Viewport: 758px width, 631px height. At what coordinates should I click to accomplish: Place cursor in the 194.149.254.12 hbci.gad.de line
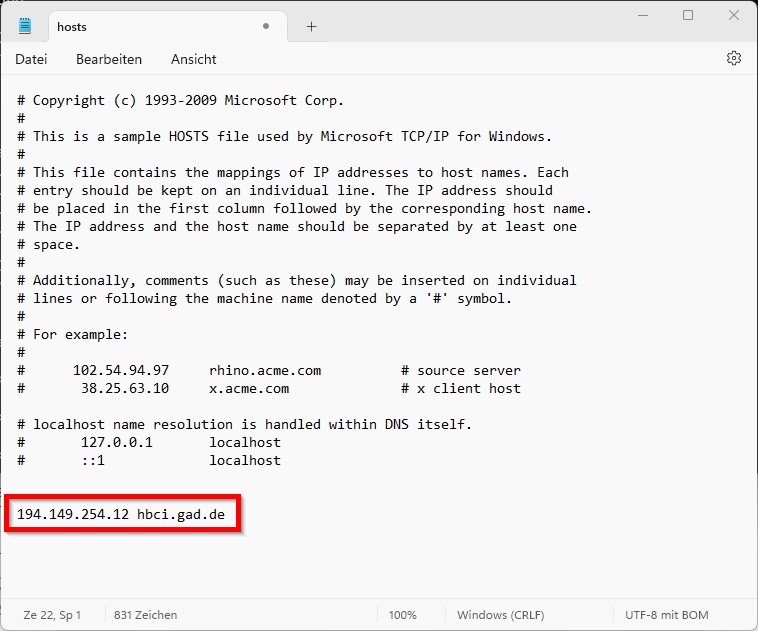click(x=121, y=514)
